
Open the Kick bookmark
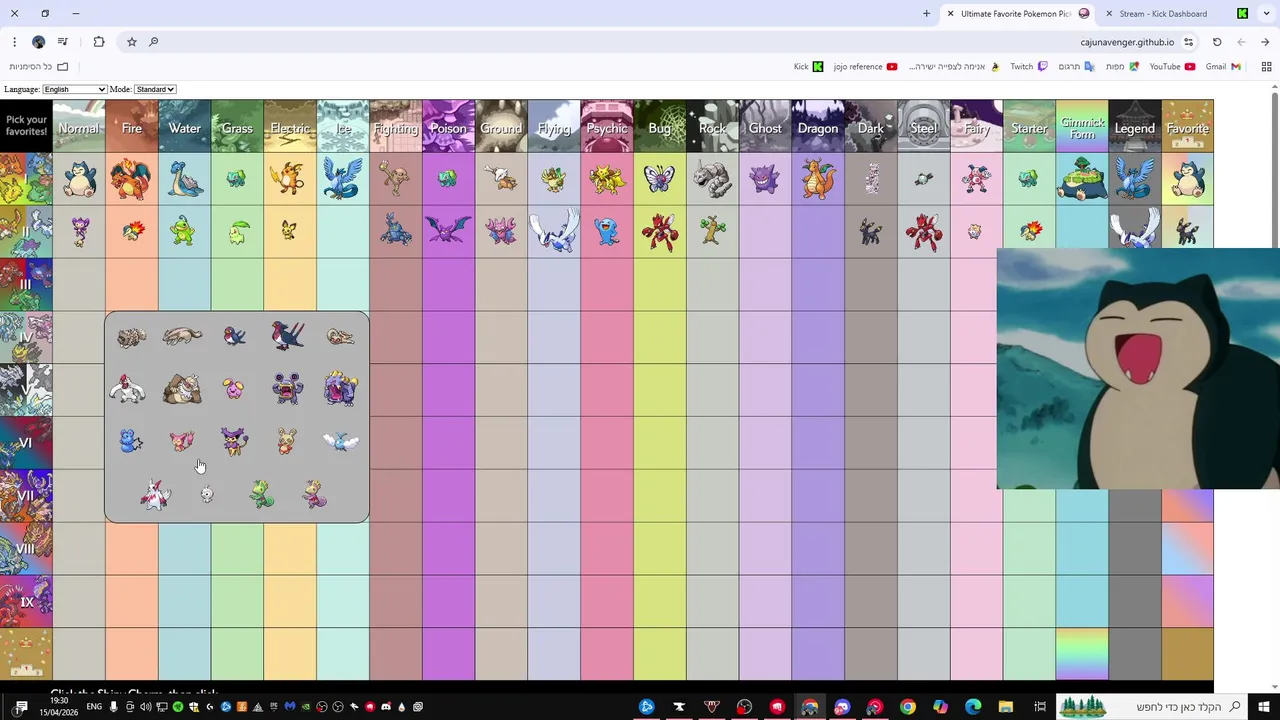(x=809, y=67)
